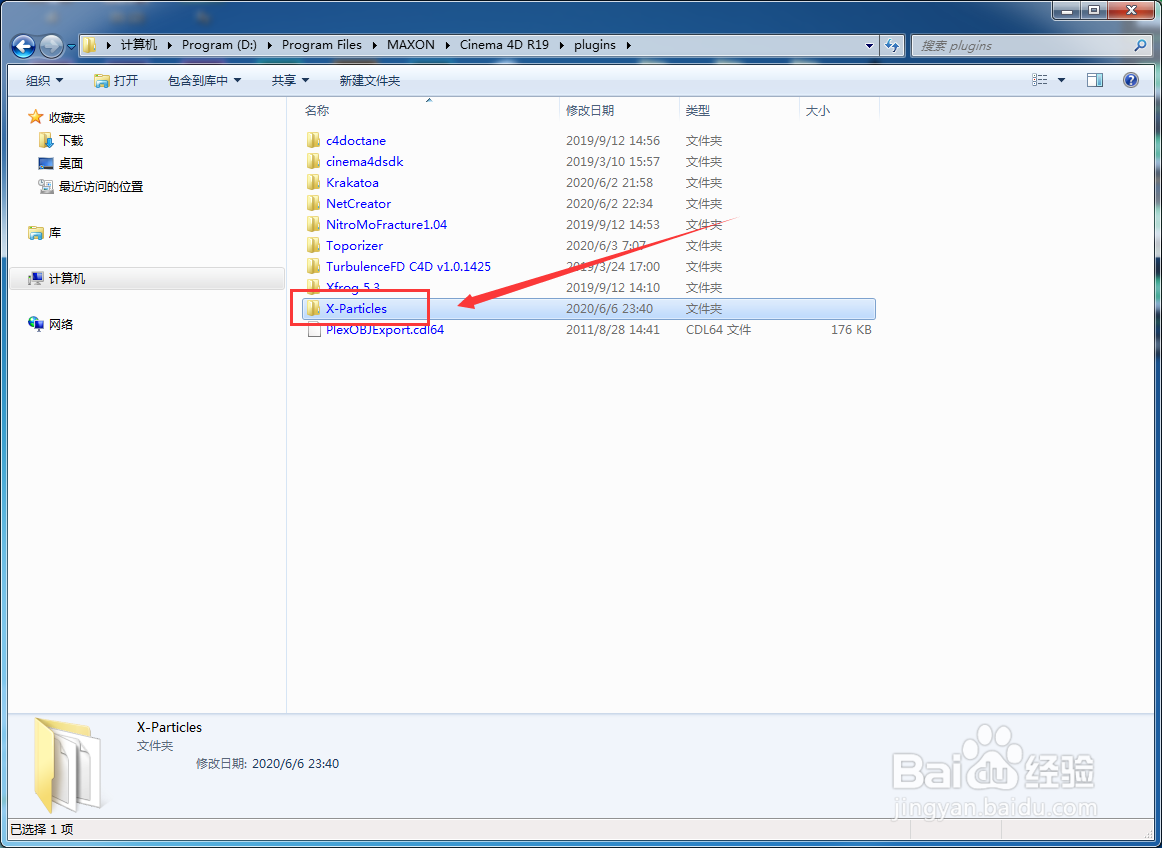Click plugins in the address breadcrumb

[595, 44]
